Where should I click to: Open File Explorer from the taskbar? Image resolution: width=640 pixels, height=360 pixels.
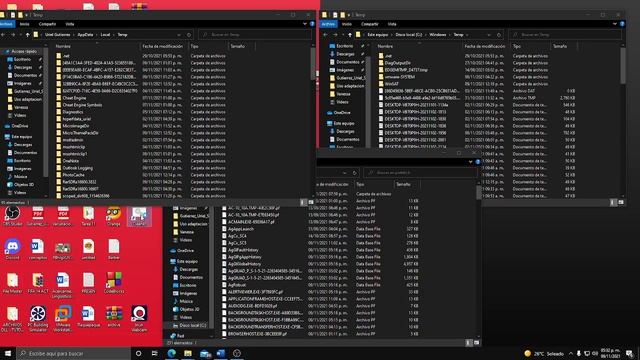188,353
